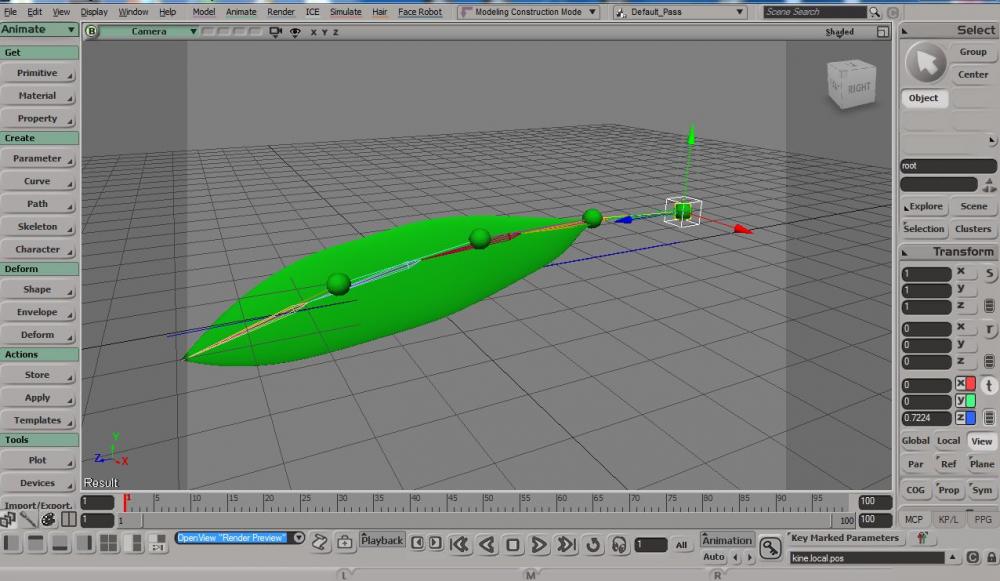
Task: Open the viewport eye display options
Action: (x=295, y=32)
